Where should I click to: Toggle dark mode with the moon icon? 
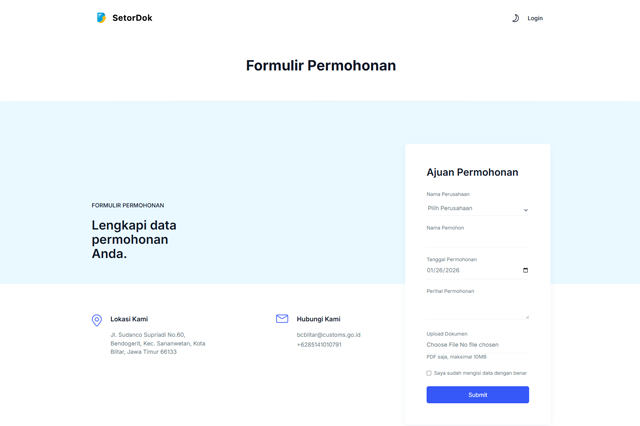coord(515,18)
